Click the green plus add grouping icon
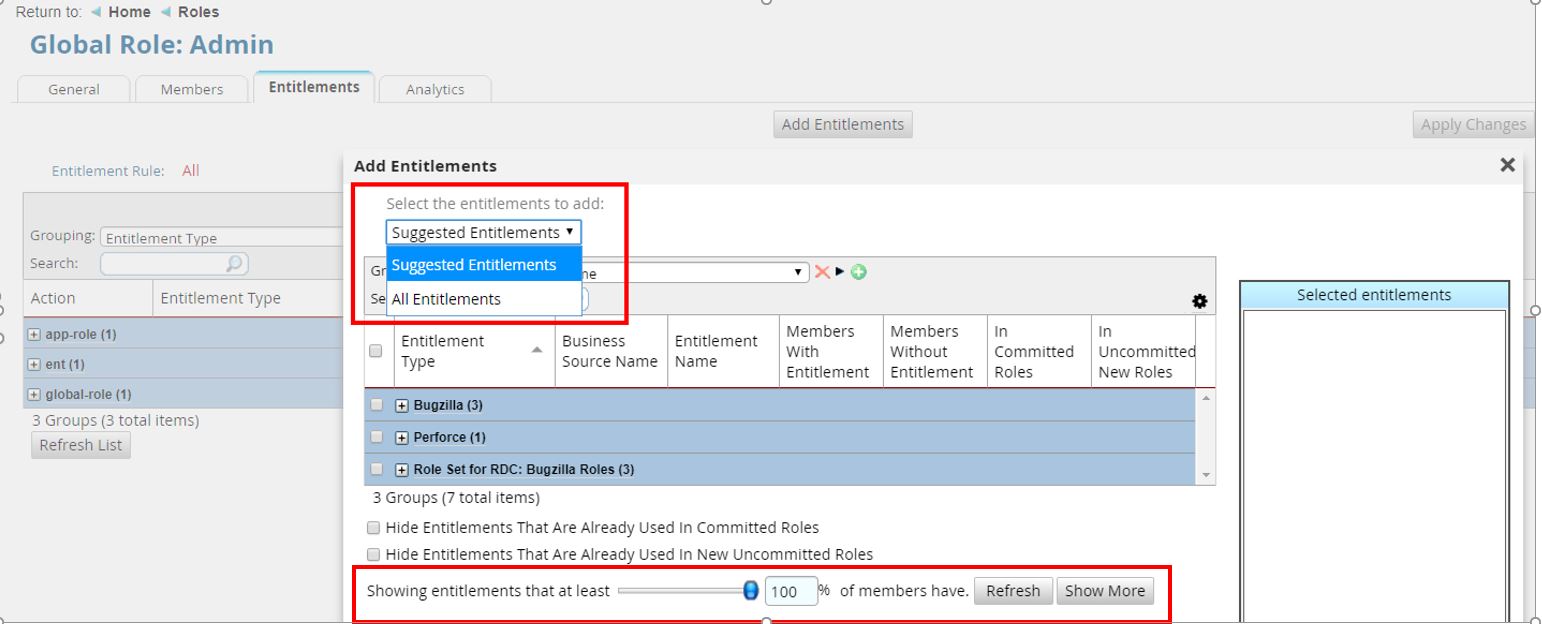 (858, 272)
